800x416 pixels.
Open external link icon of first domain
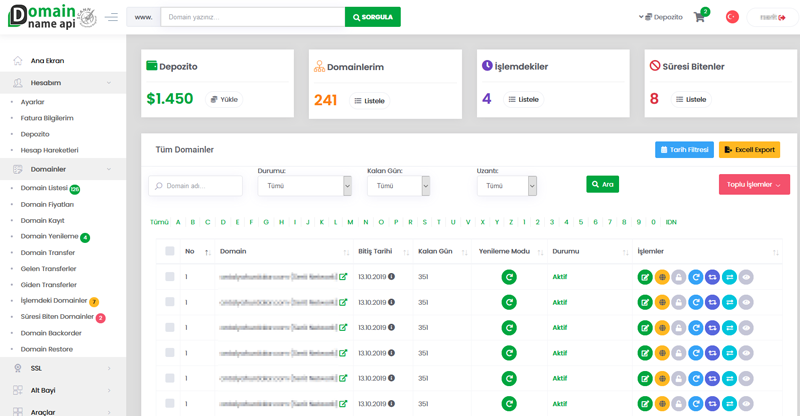[343, 277]
